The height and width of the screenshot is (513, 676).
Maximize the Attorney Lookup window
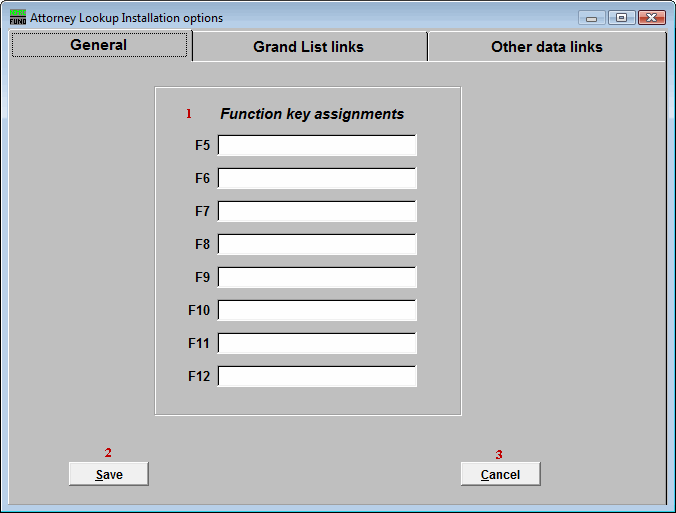(x=621, y=18)
